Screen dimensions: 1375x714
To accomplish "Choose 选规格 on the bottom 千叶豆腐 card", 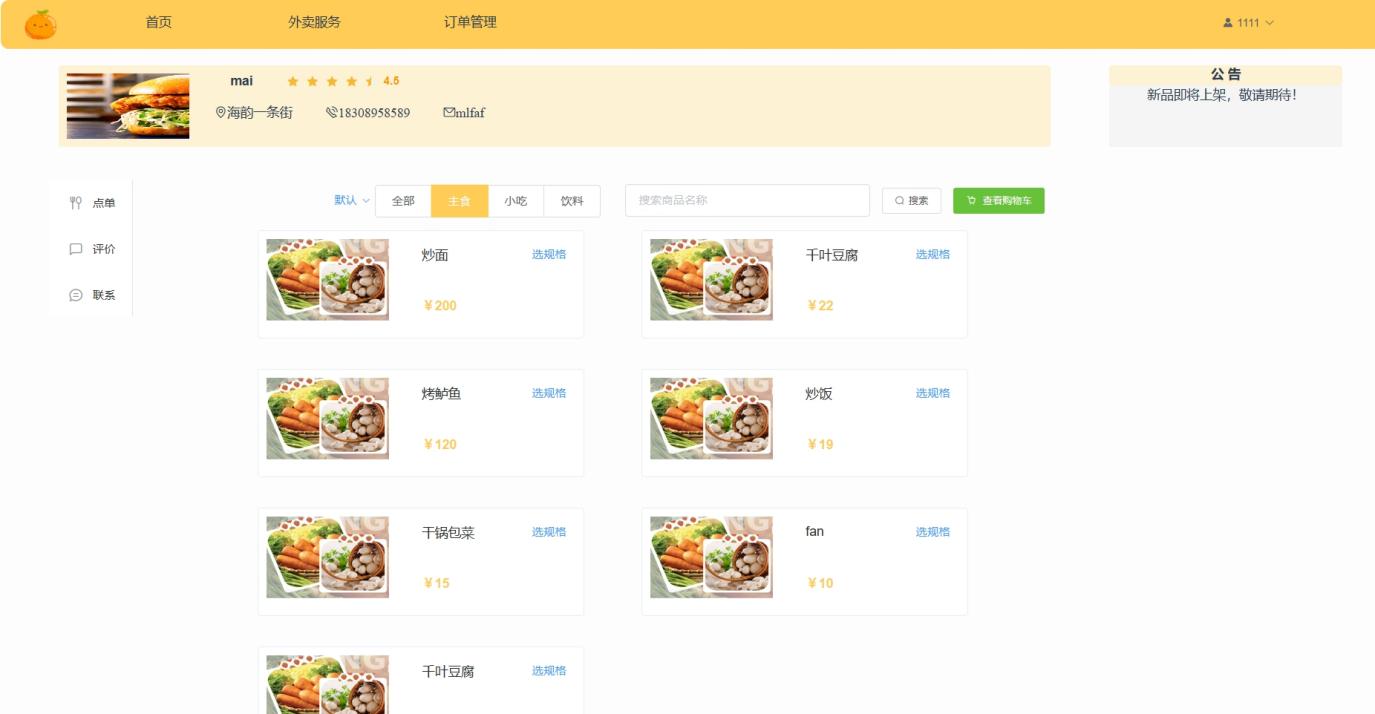I will tap(549, 671).
